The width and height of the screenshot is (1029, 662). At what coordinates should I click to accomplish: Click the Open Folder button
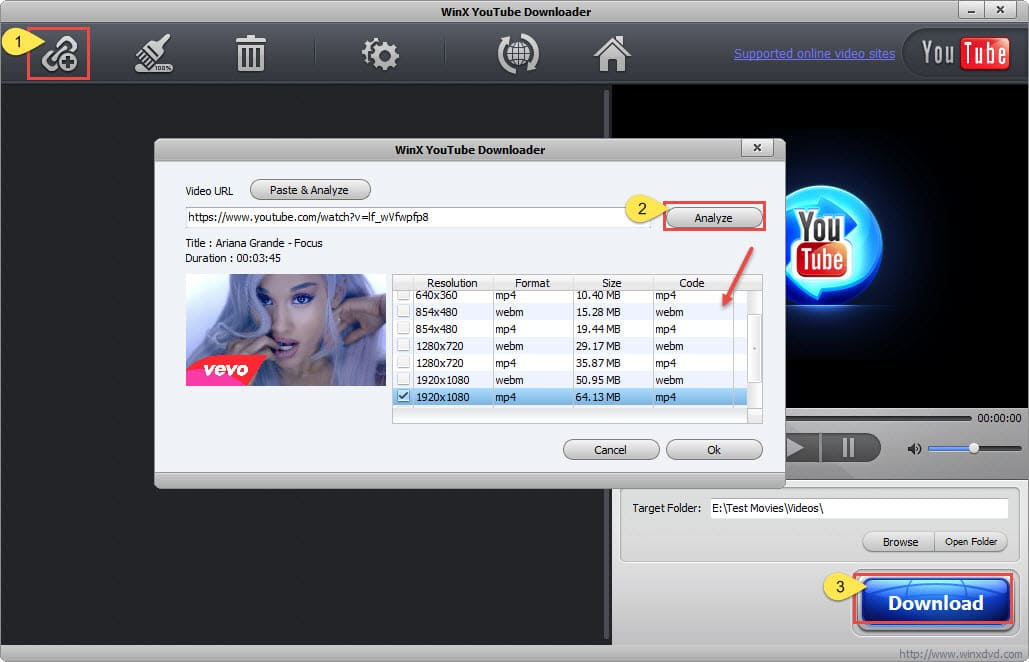pos(971,542)
